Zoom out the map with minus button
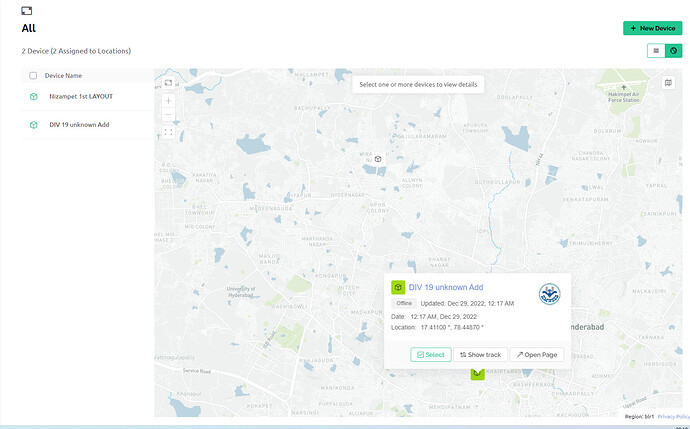Image resolution: width=690 pixels, height=429 pixels. click(x=169, y=115)
